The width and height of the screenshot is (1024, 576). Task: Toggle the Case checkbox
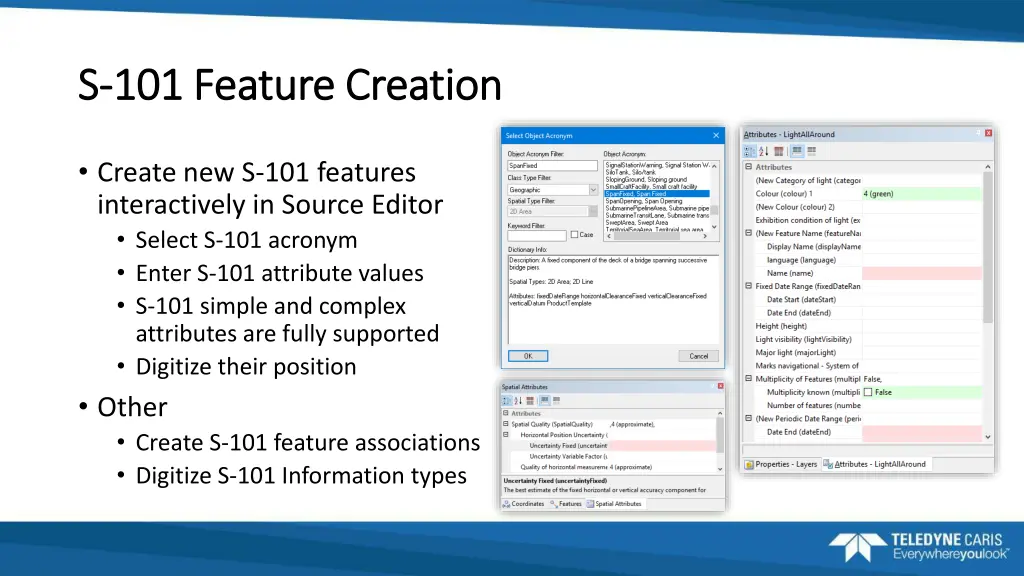coord(575,234)
